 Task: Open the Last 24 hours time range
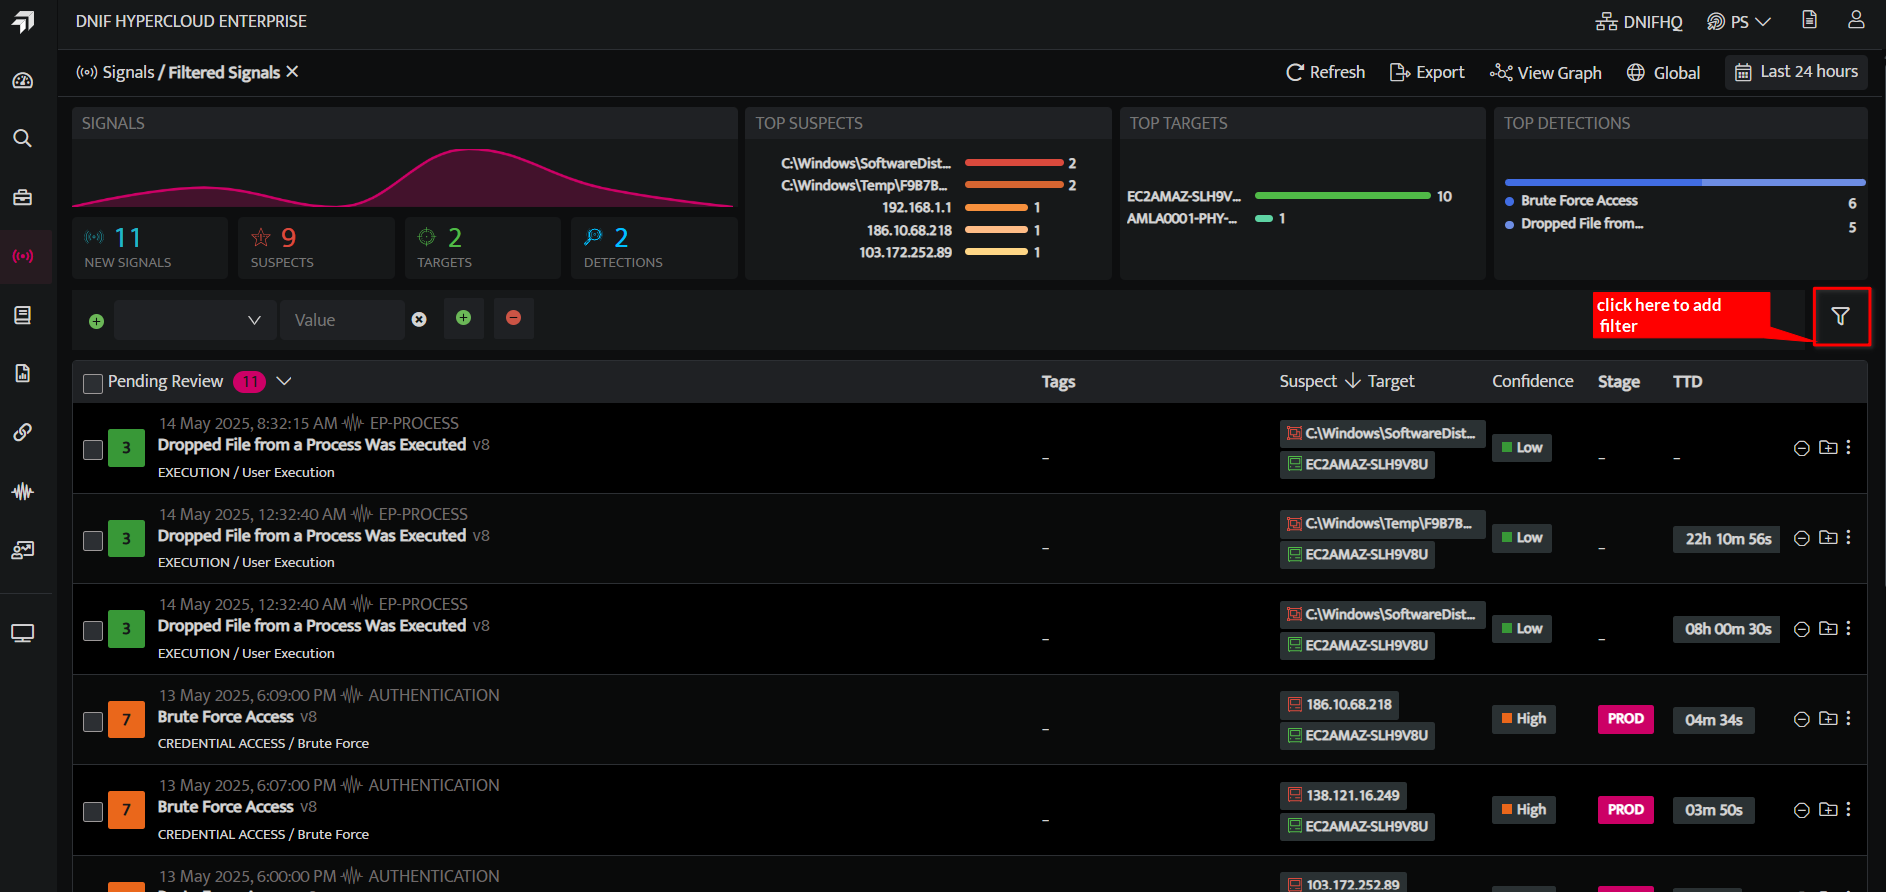pyautogui.click(x=1796, y=72)
